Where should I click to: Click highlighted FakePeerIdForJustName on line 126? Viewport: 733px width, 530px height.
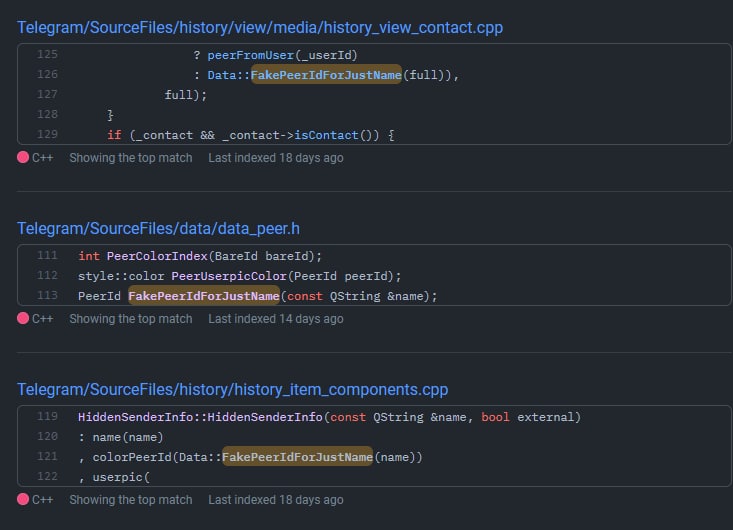(x=326, y=75)
